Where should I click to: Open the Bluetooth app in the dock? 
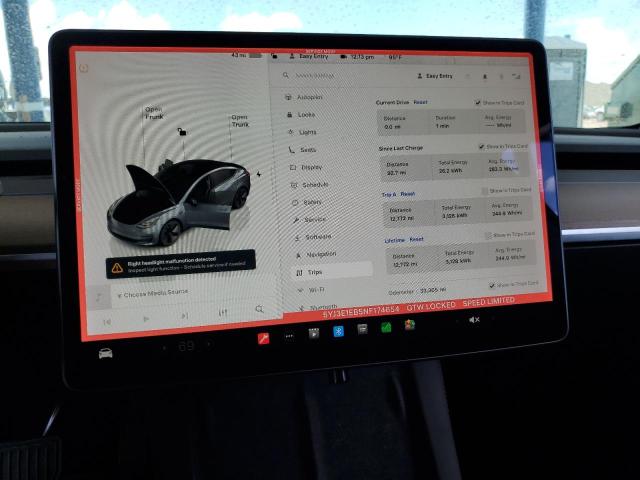point(338,331)
